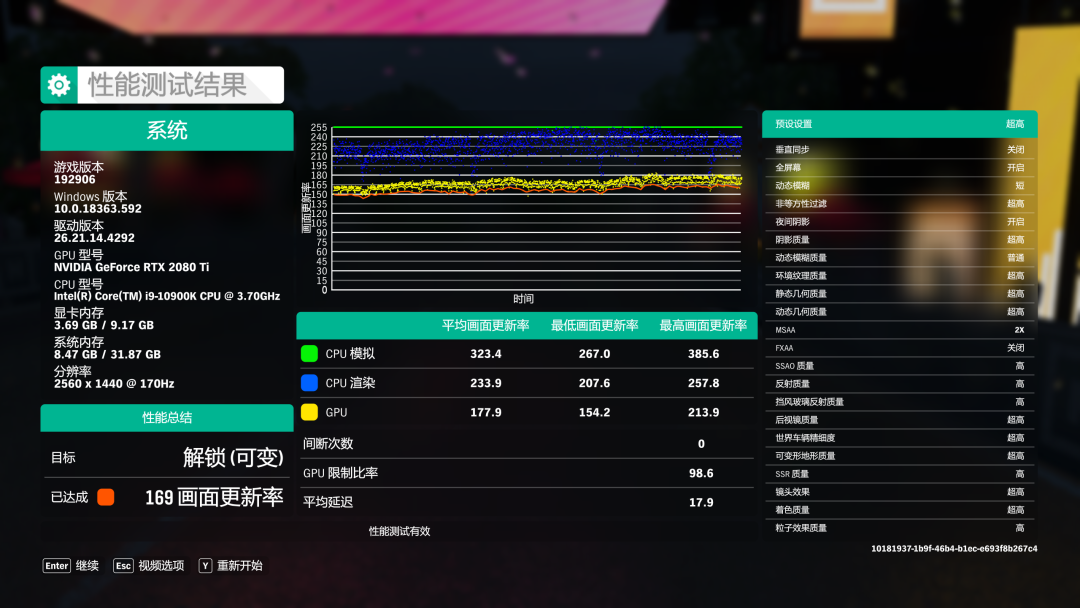Select the 全屏幕 setting row
This screenshot has width=1080, height=608.
pyautogui.click(x=900, y=167)
